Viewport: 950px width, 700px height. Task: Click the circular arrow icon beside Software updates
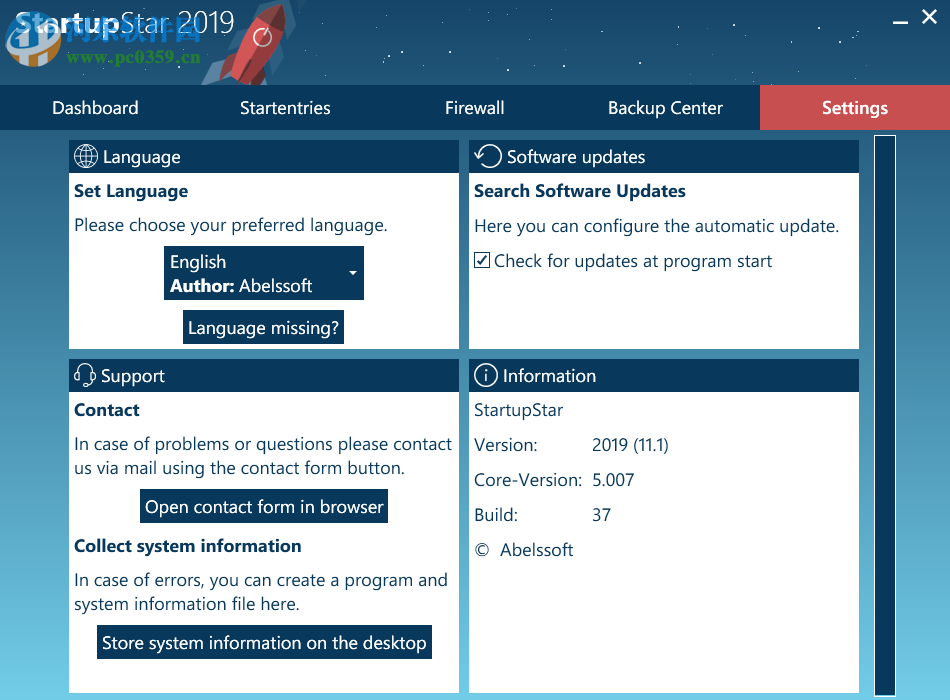[488, 156]
